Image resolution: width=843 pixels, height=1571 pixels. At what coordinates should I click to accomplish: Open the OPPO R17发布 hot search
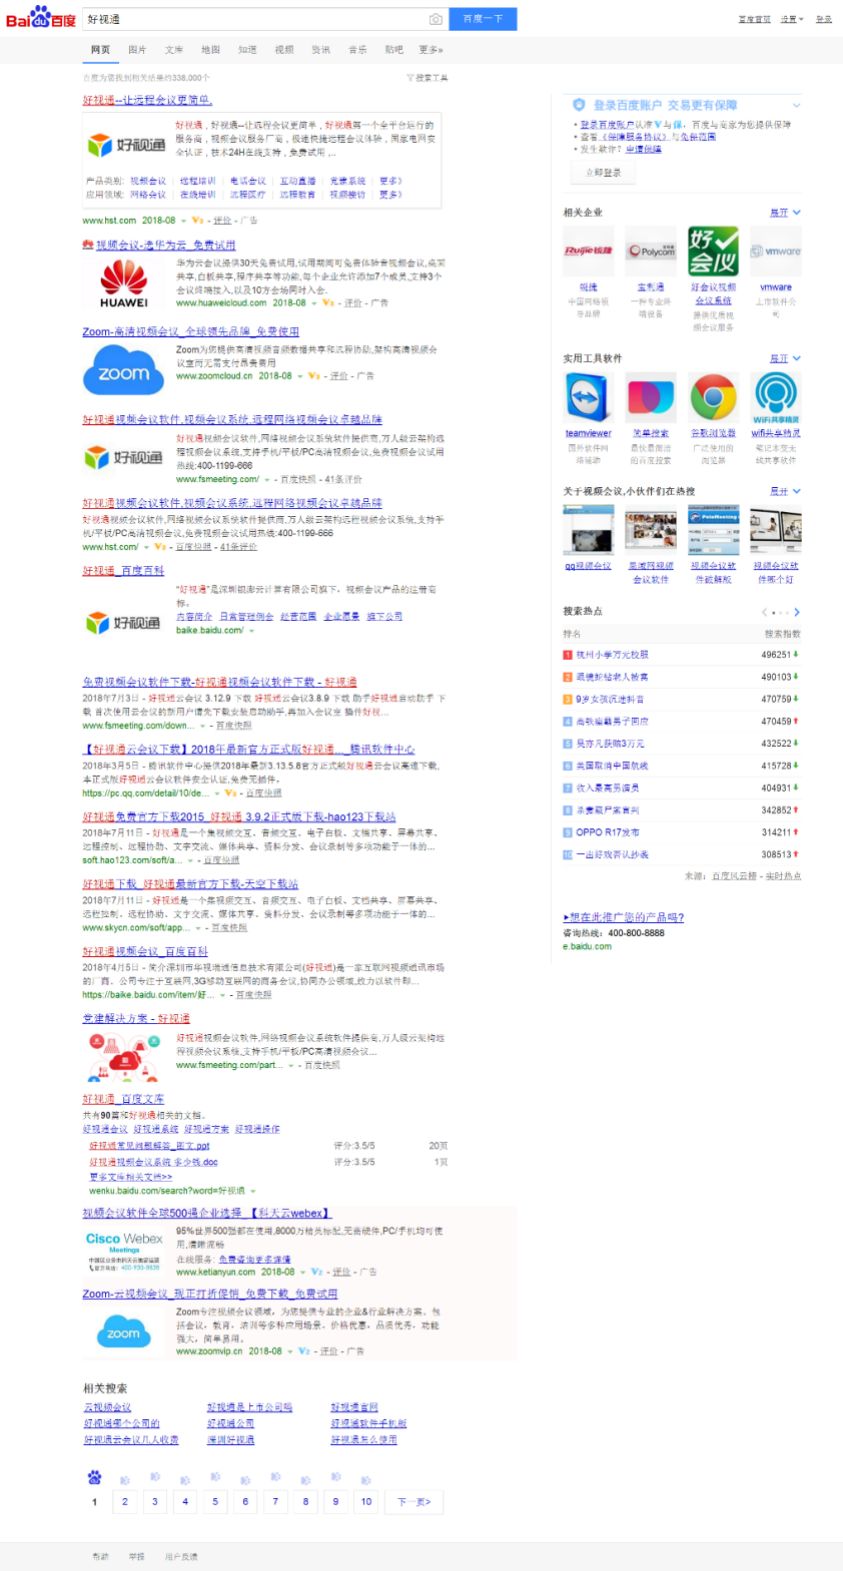click(607, 832)
